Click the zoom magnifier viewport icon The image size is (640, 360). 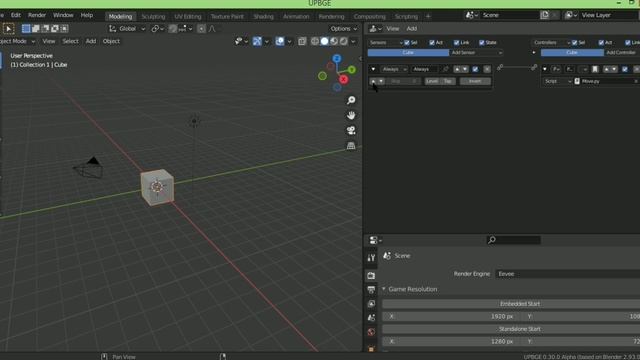pyautogui.click(x=351, y=100)
